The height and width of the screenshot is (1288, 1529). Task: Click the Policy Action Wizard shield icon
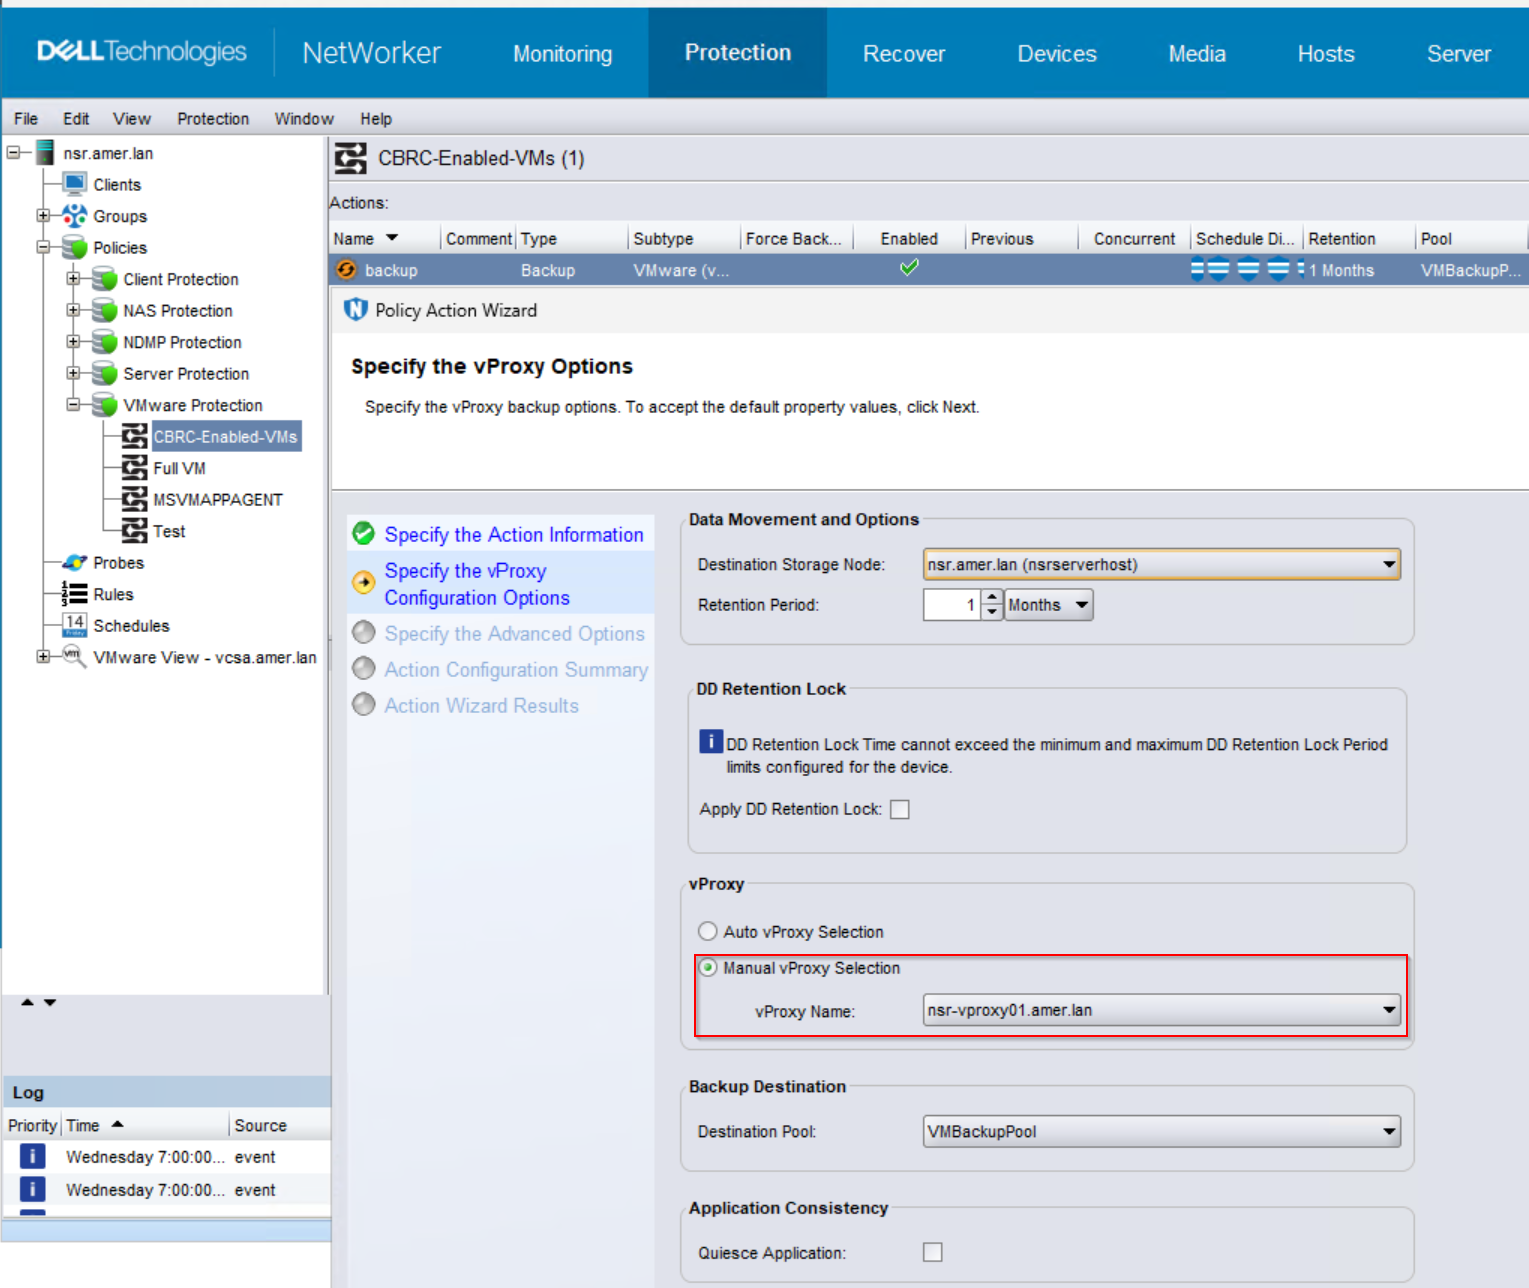click(x=357, y=310)
